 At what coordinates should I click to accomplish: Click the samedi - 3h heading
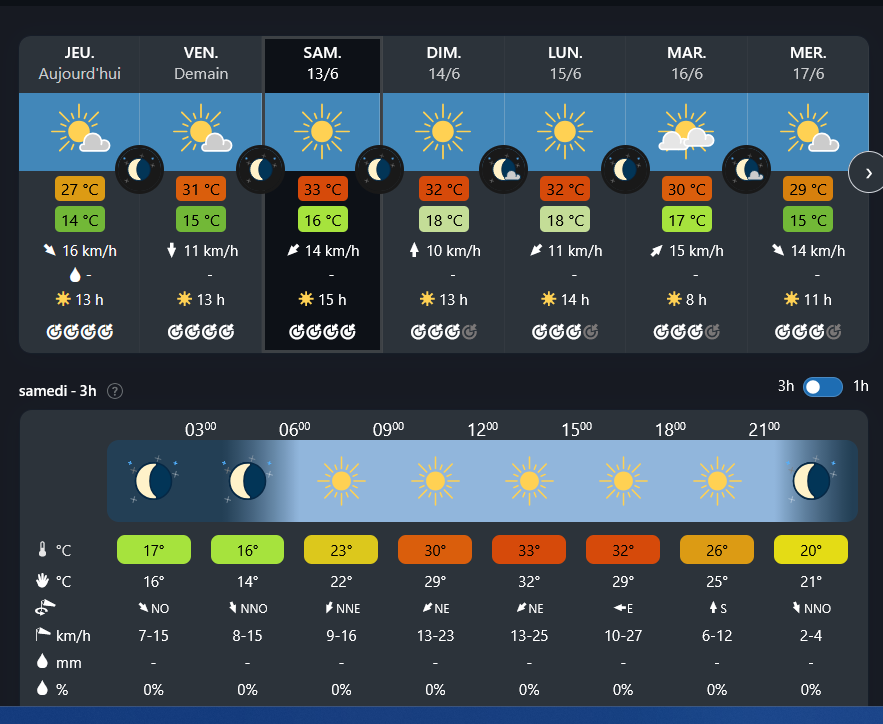[x=57, y=391]
